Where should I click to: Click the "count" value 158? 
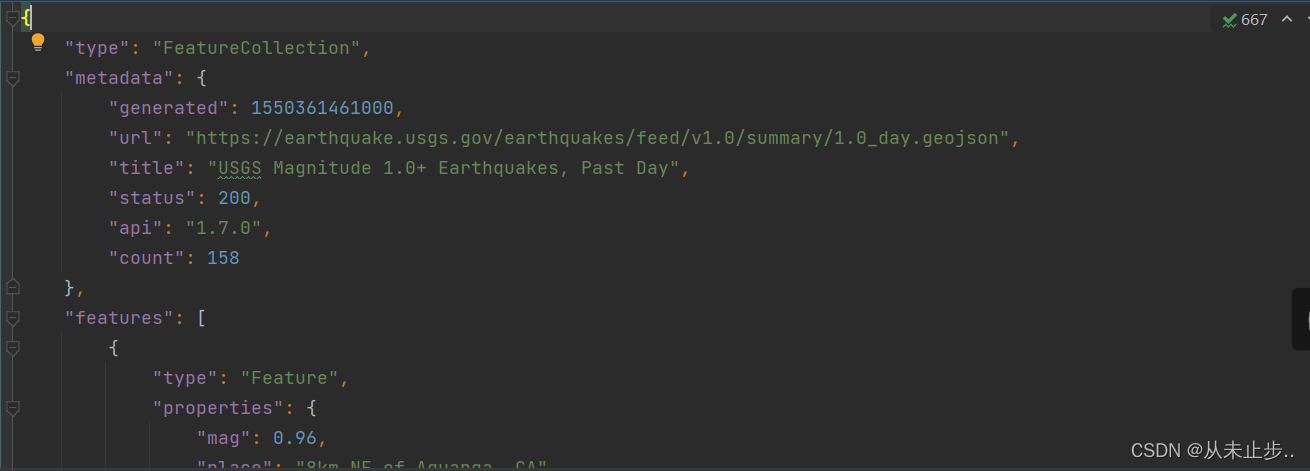click(223, 258)
